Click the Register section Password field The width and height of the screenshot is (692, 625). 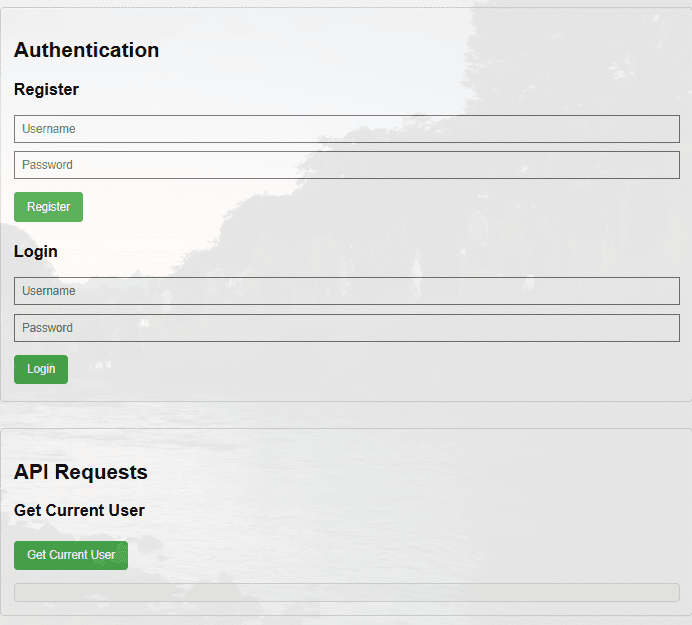tap(346, 165)
